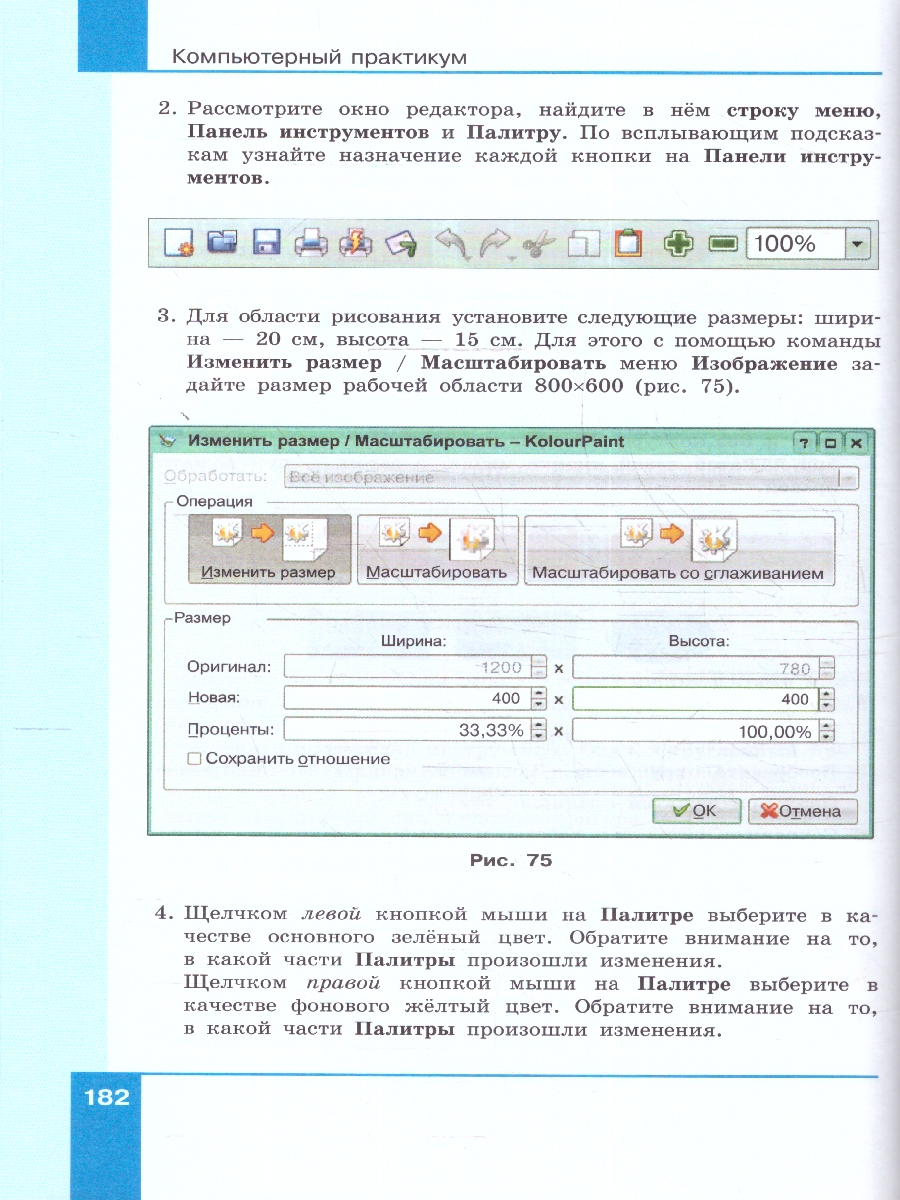Screen dimensions: 900x1200
Task: Click the Cut scissors icon
Action: (538, 244)
